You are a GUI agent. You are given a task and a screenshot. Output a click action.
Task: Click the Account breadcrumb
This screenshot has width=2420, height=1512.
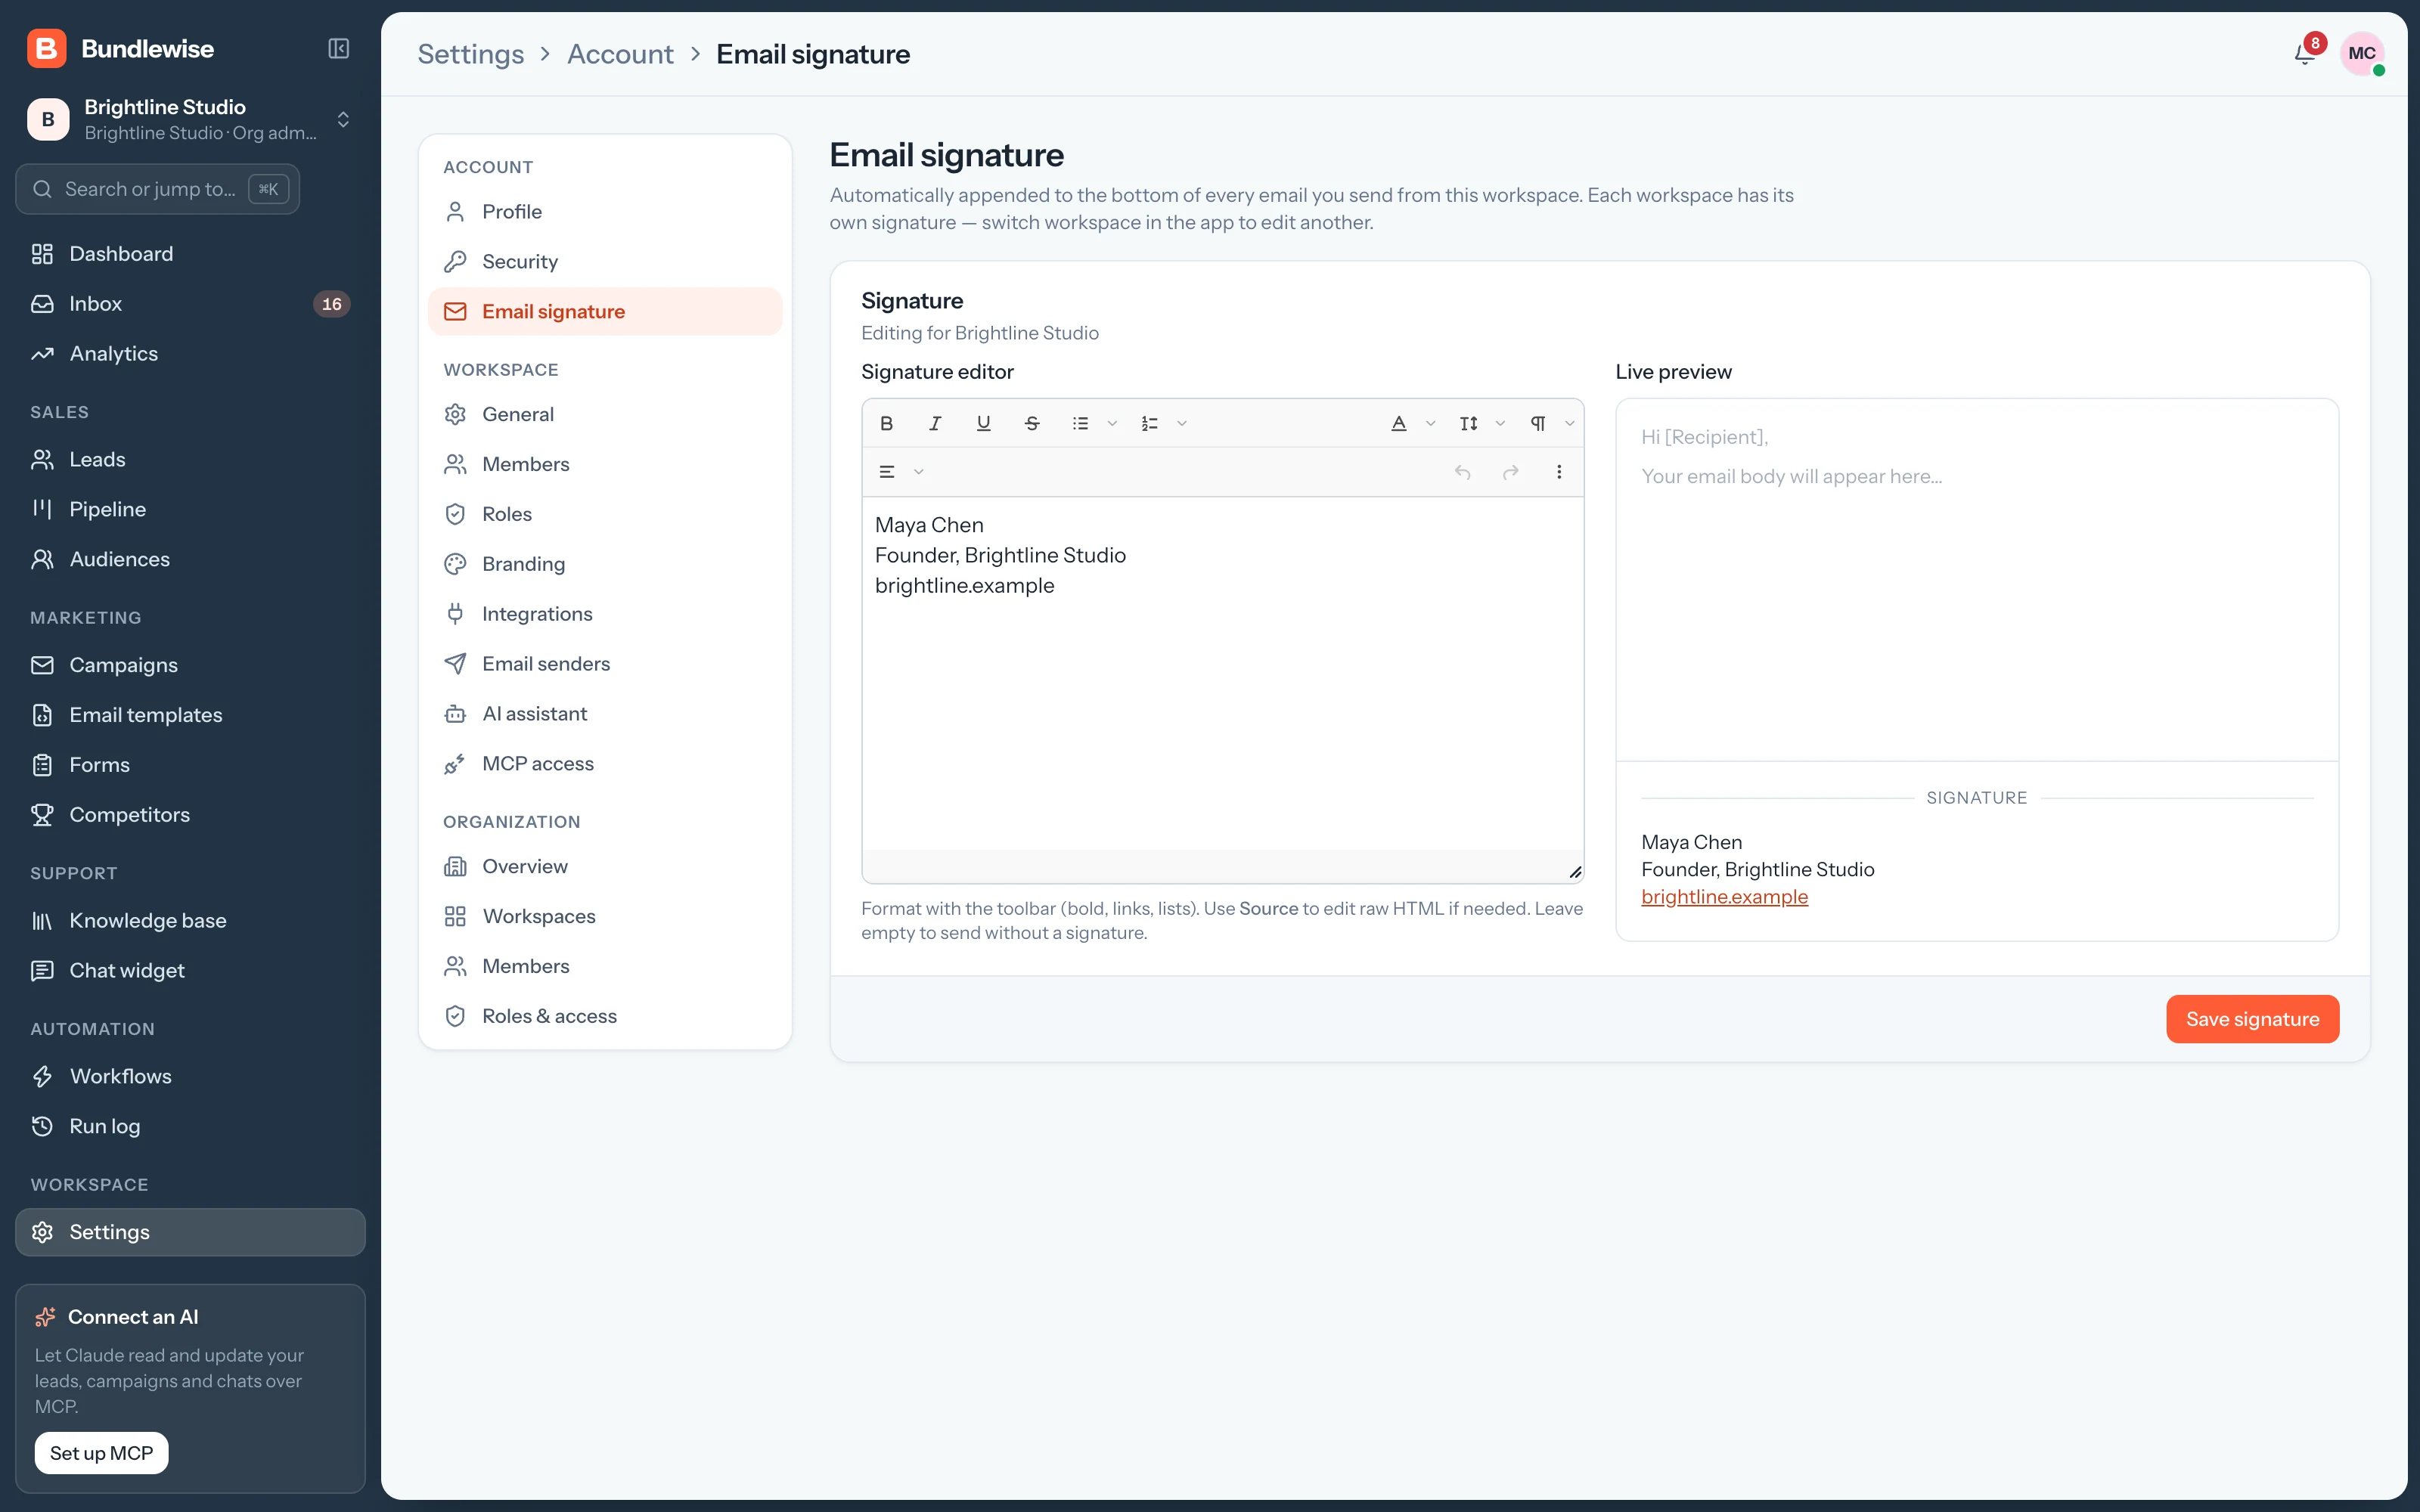(x=620, y=54)
